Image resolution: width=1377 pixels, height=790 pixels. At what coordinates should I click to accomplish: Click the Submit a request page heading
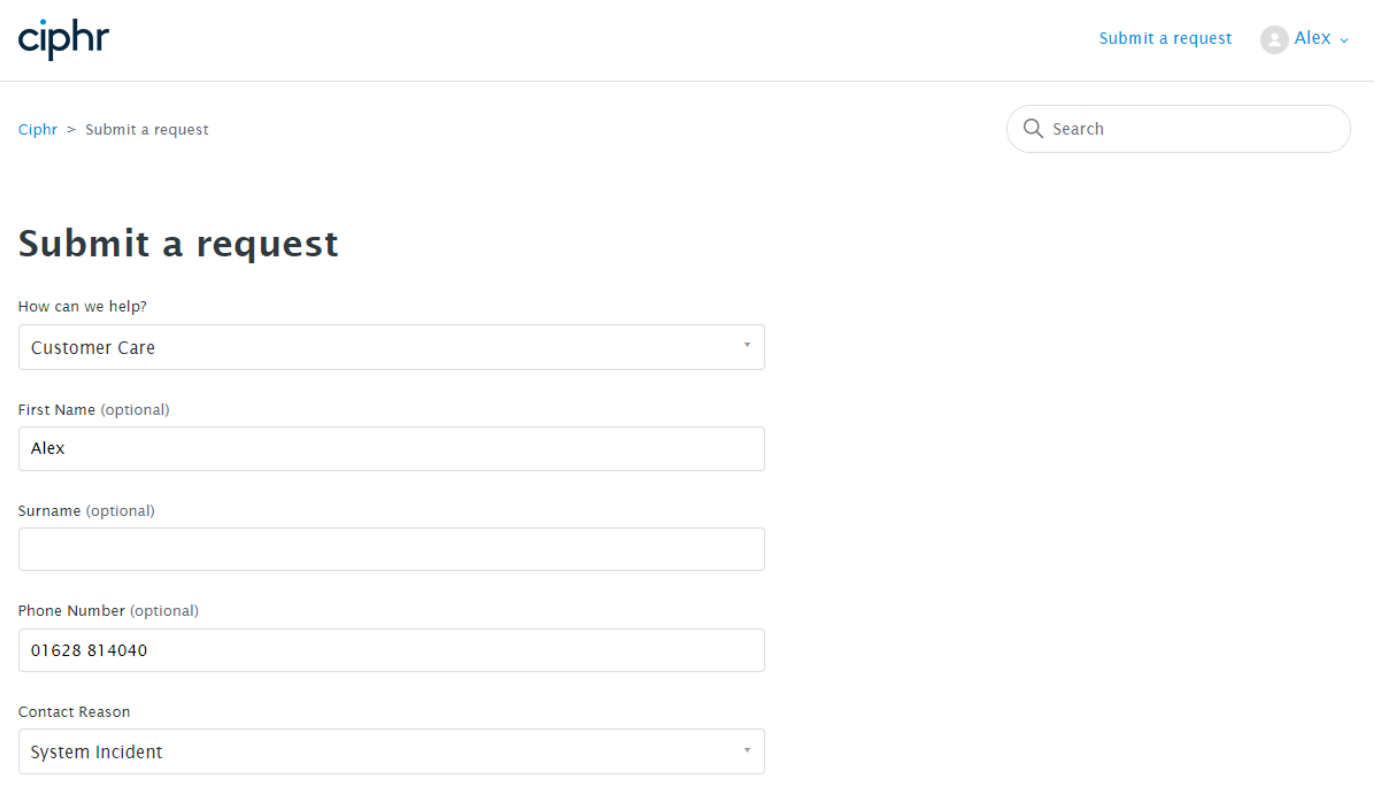[178, 243]
